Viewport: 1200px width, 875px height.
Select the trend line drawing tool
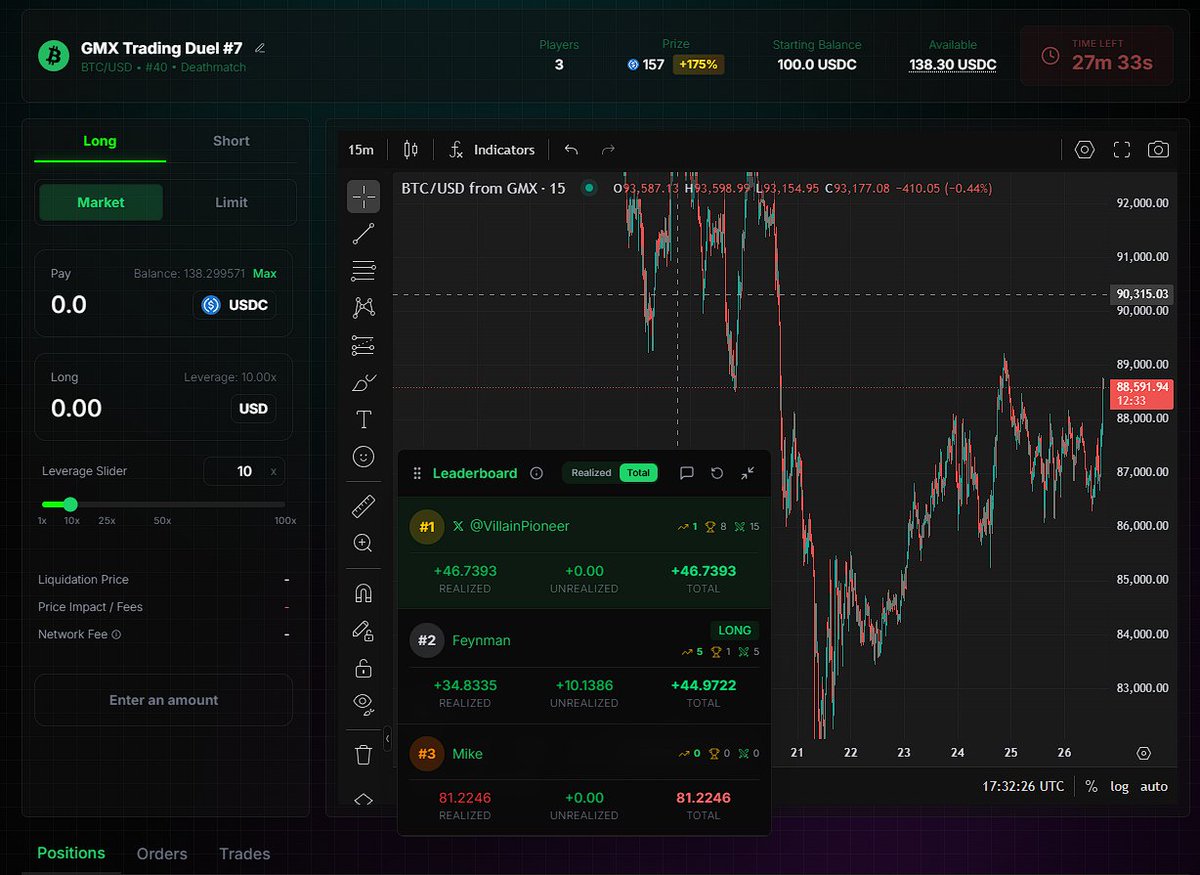[364, 234]
